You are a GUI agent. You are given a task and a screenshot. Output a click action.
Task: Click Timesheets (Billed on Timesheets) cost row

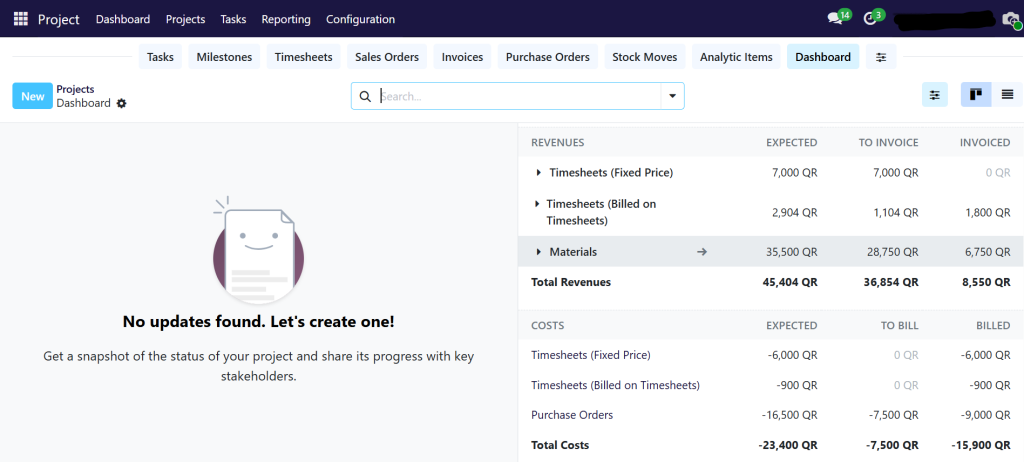[615, 385]
